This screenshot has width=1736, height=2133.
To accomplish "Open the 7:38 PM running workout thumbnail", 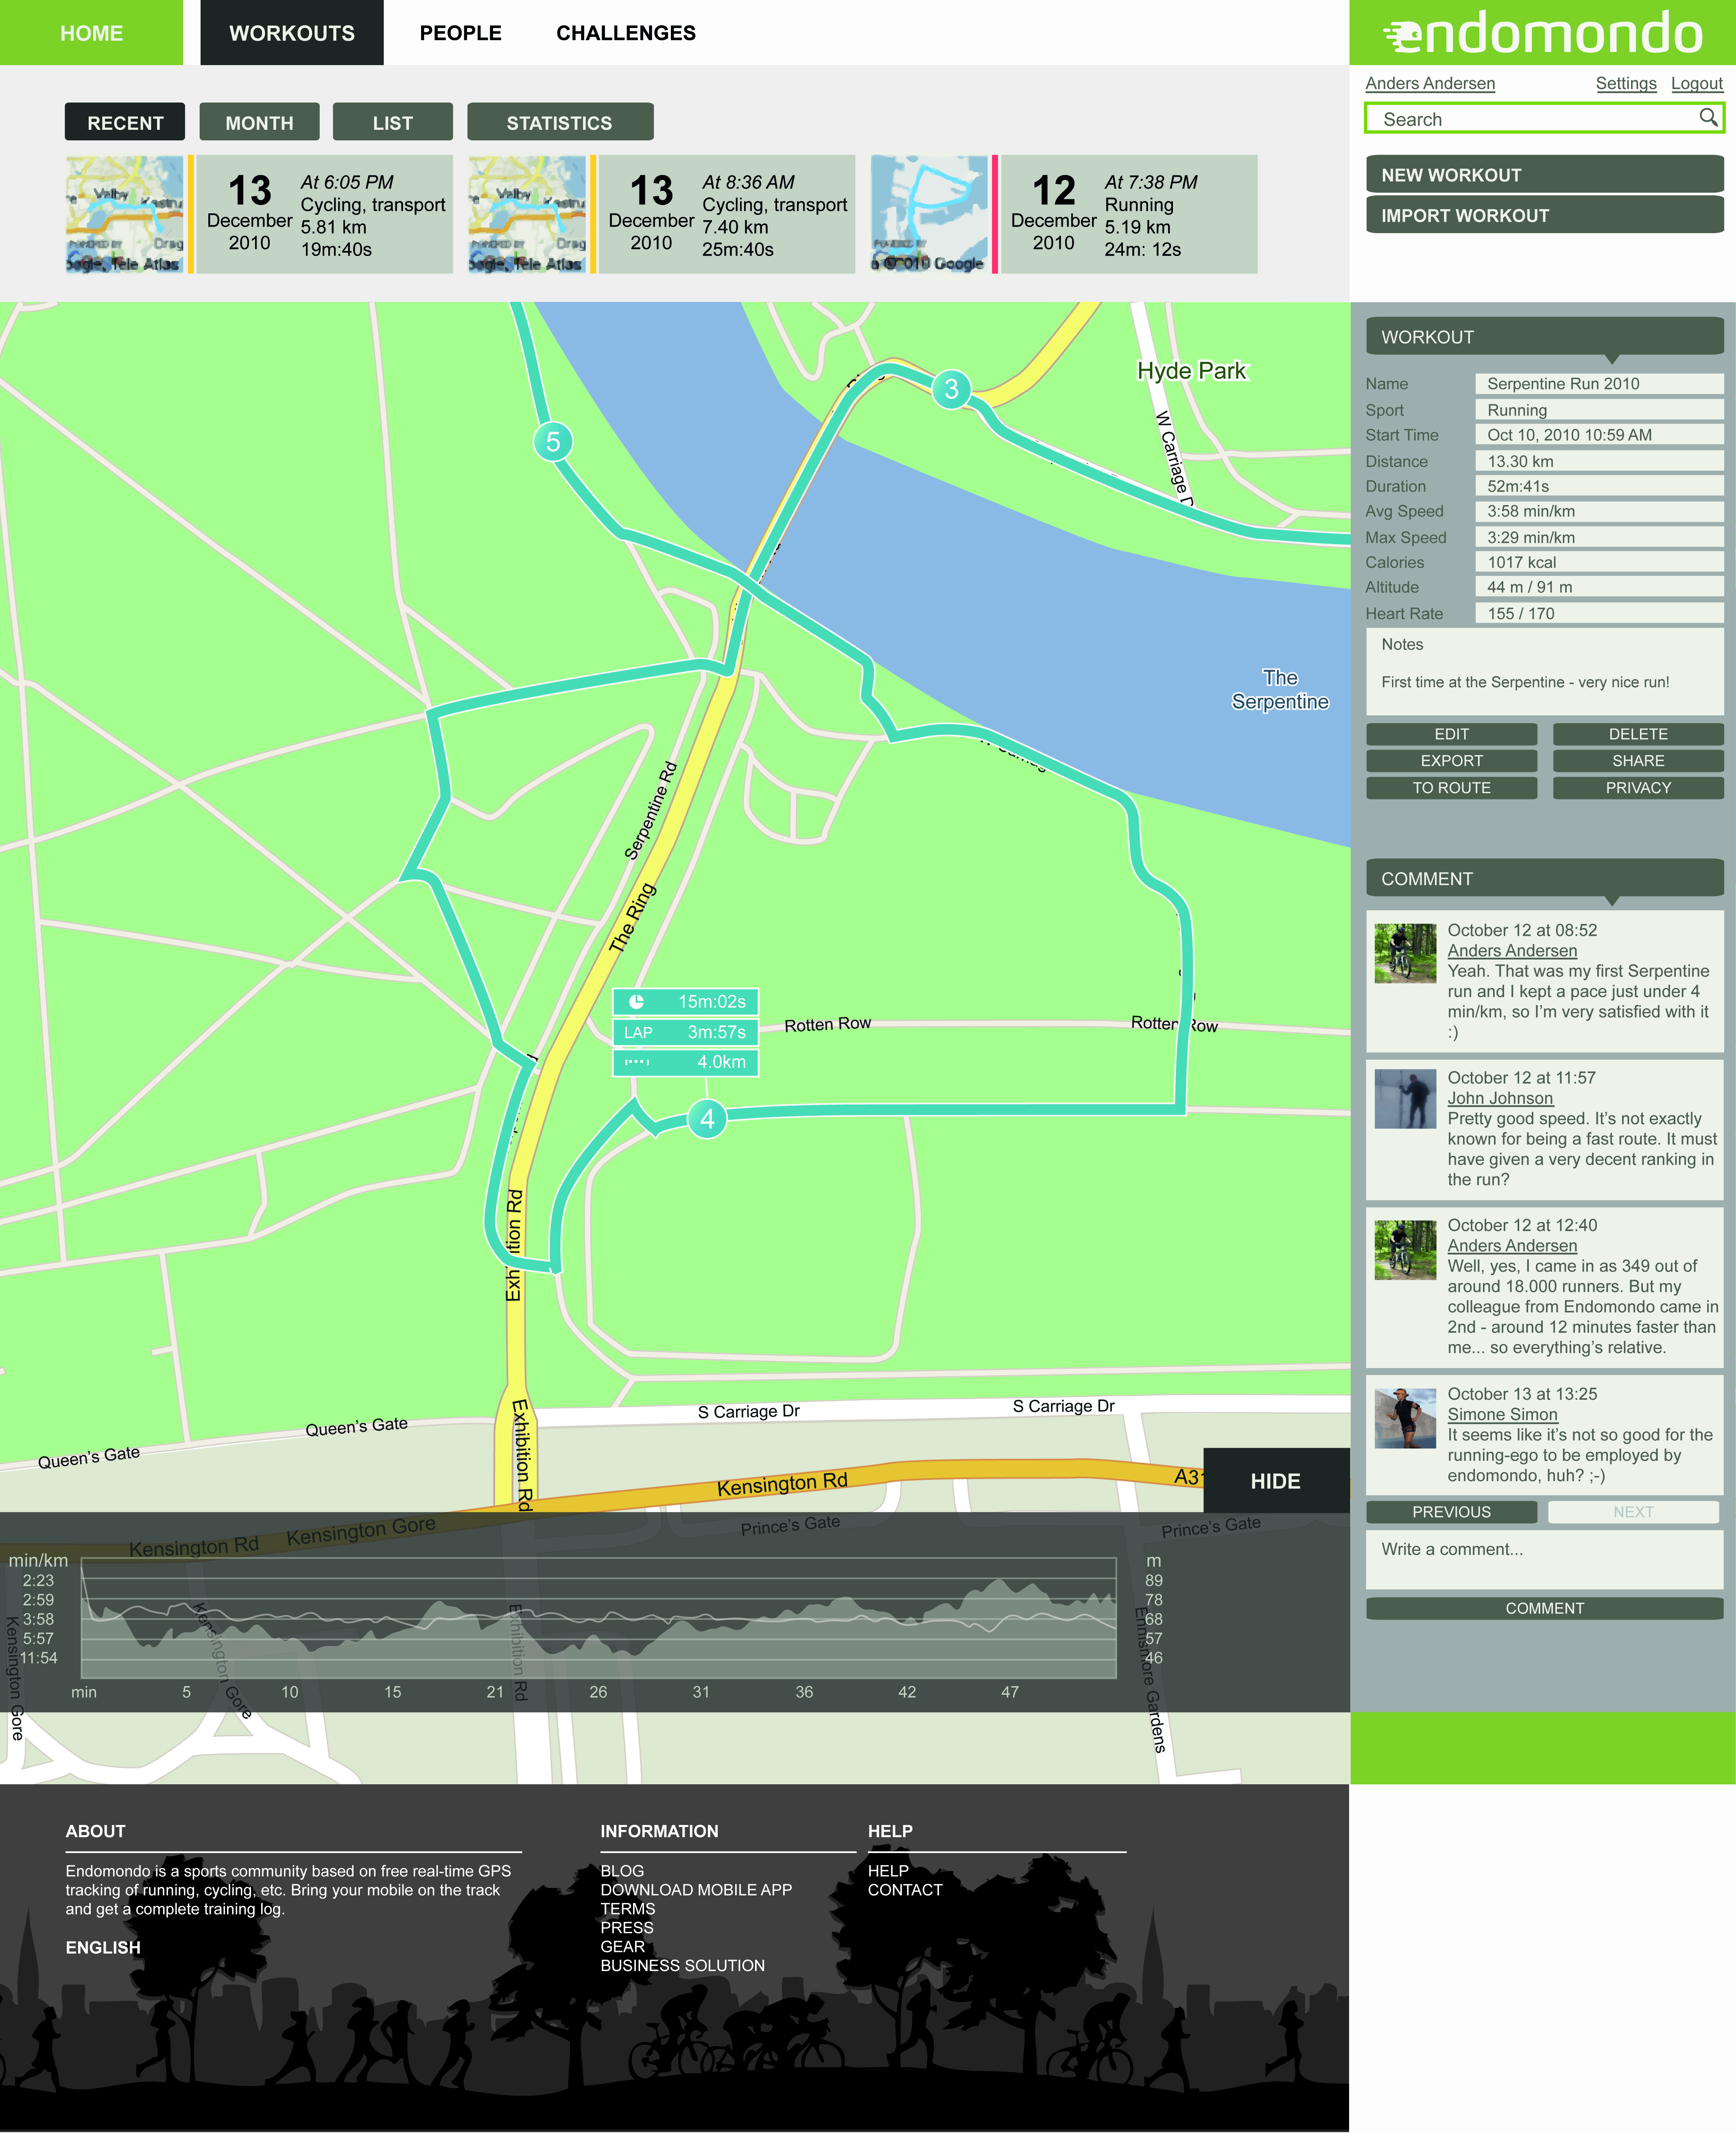I will point(929,214).
